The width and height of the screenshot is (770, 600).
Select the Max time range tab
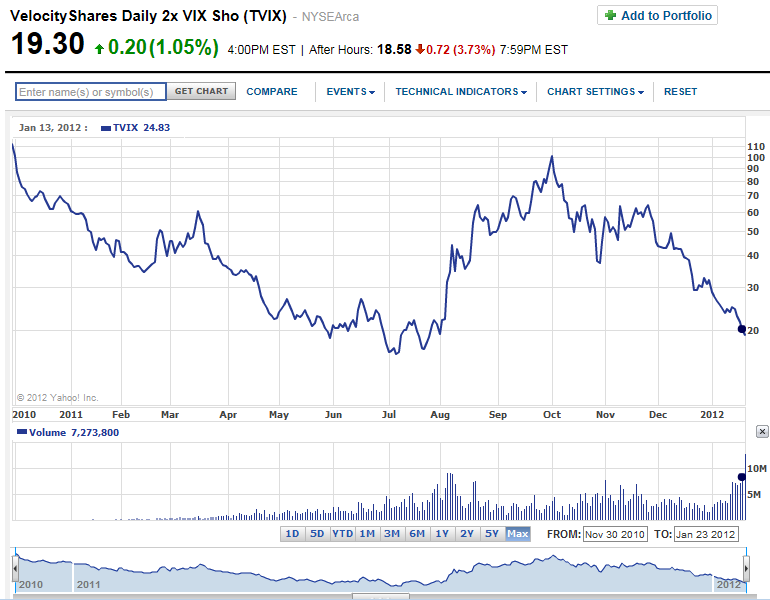click(518, 534)
